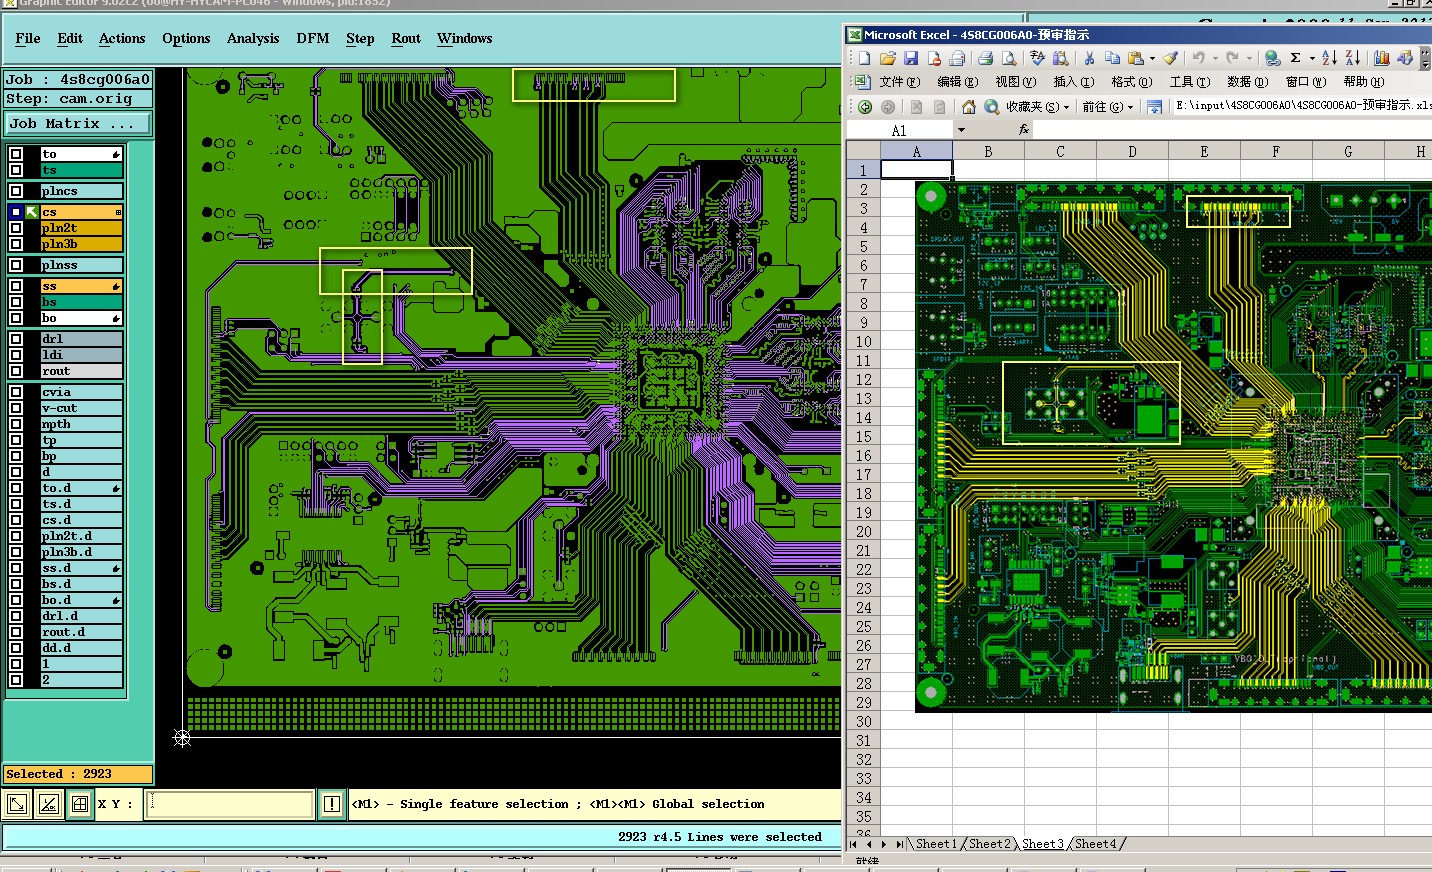Activate Format Painter brush
The width and height of the screenshot is (1432, 872).
[1170, 59]
